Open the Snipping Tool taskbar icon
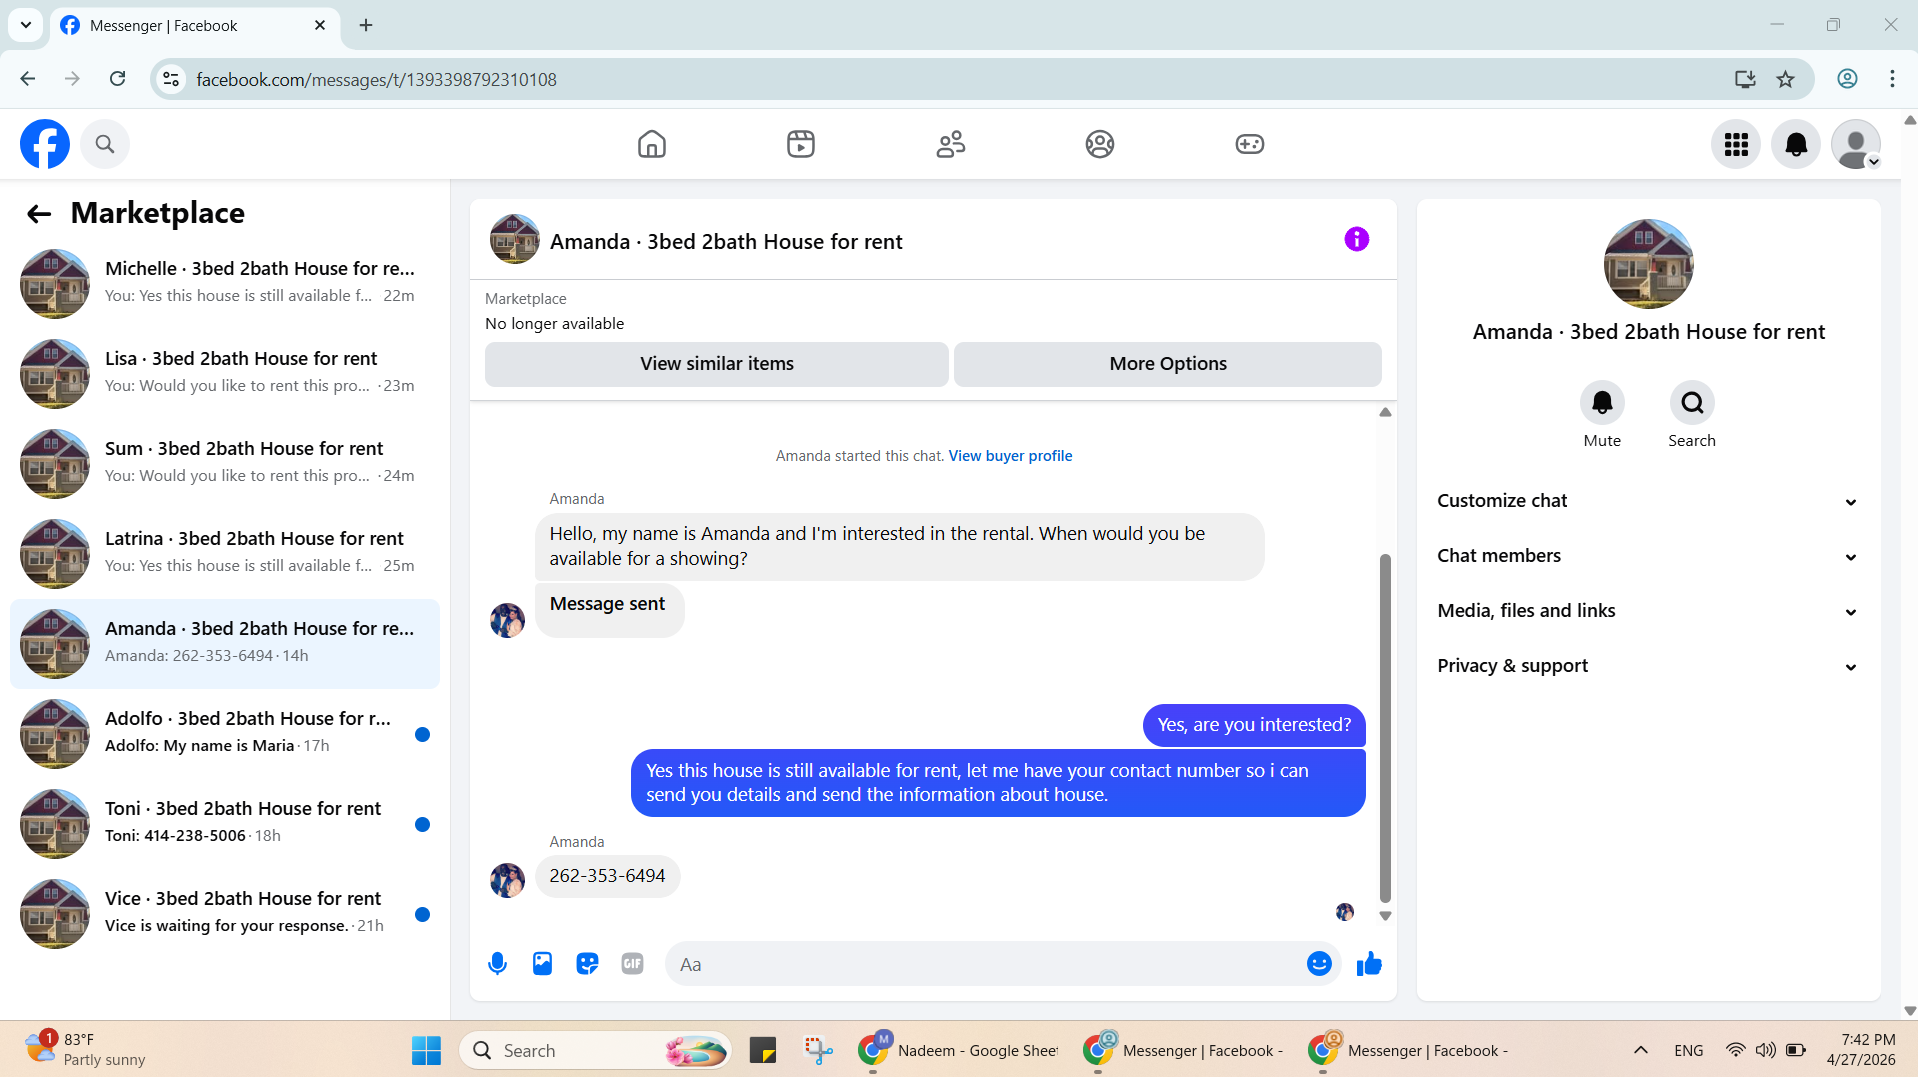This screenshot has width=1918, height=1077. point(818,1050)
